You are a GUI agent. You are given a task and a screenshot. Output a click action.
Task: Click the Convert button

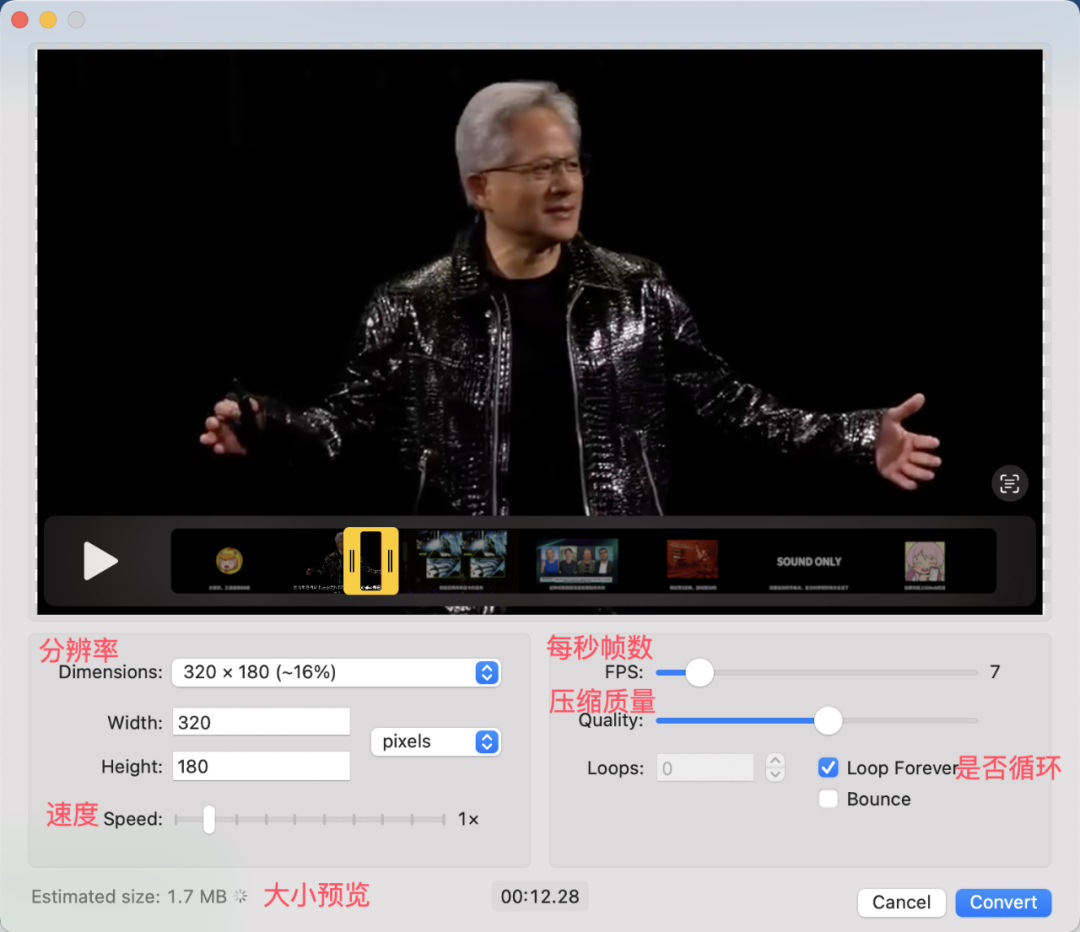click(1003, 902)
